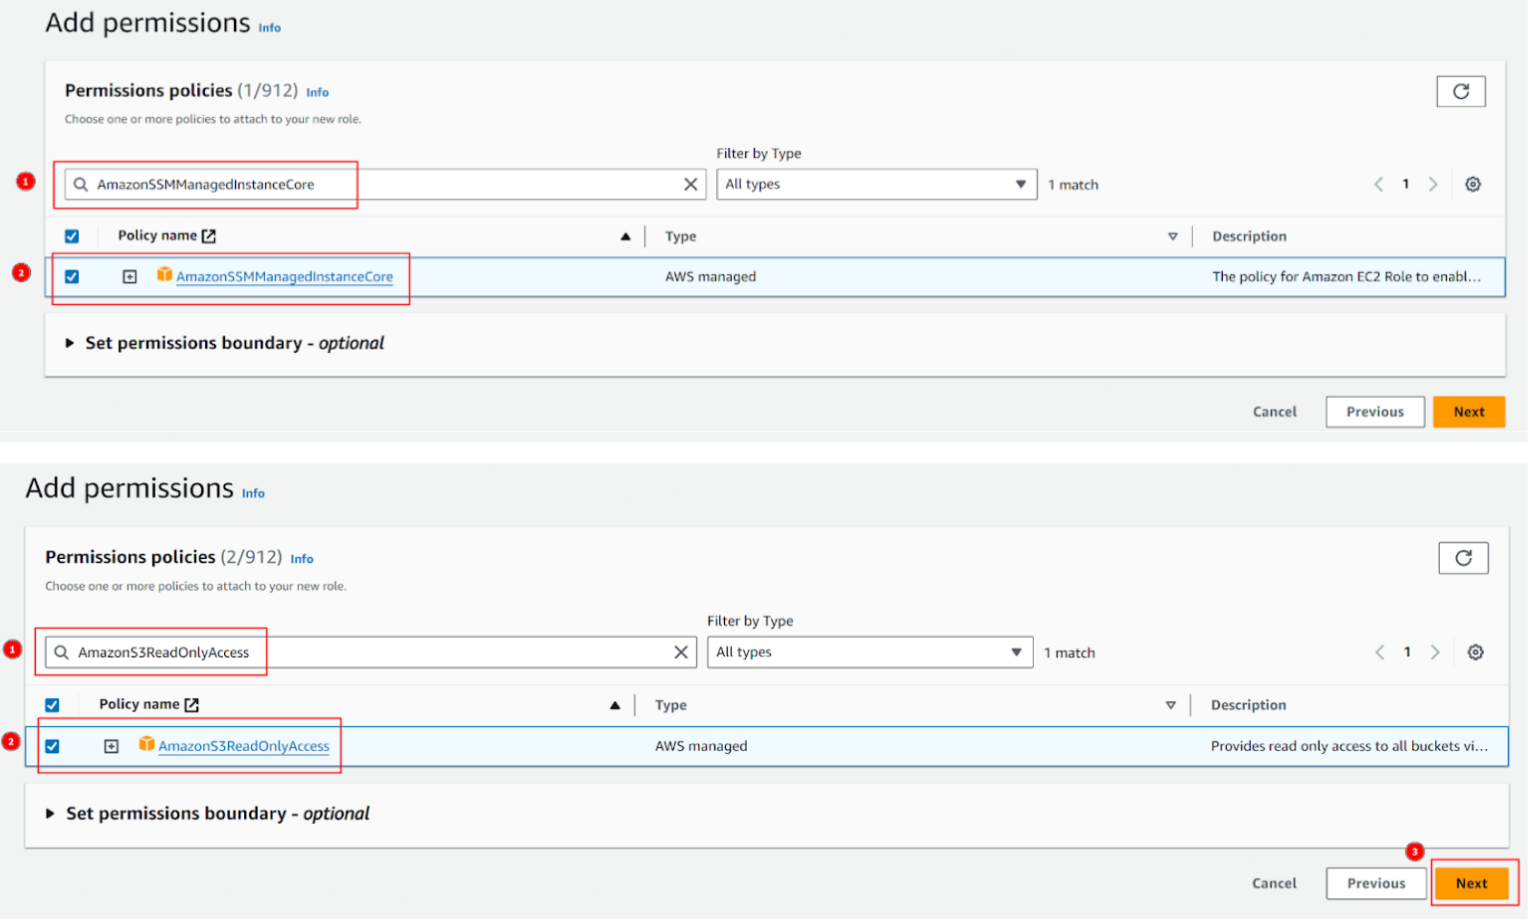Open the Filter by Type dropdown in the top panel
This screenshot has height=922, width=1528.
point(876,184)
